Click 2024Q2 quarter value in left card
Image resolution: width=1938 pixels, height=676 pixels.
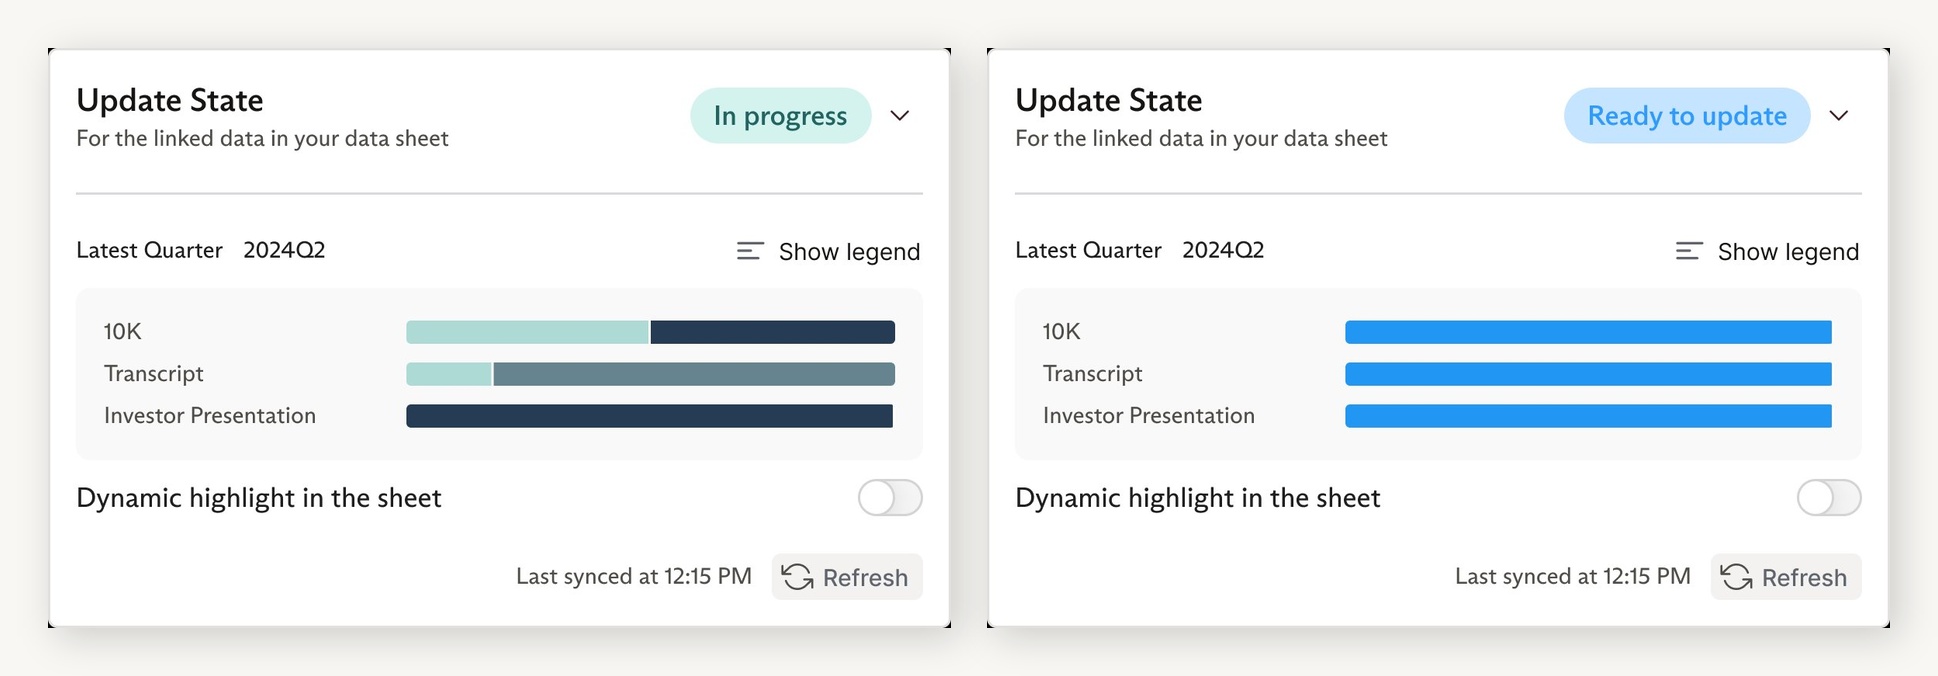coord(284,250)
